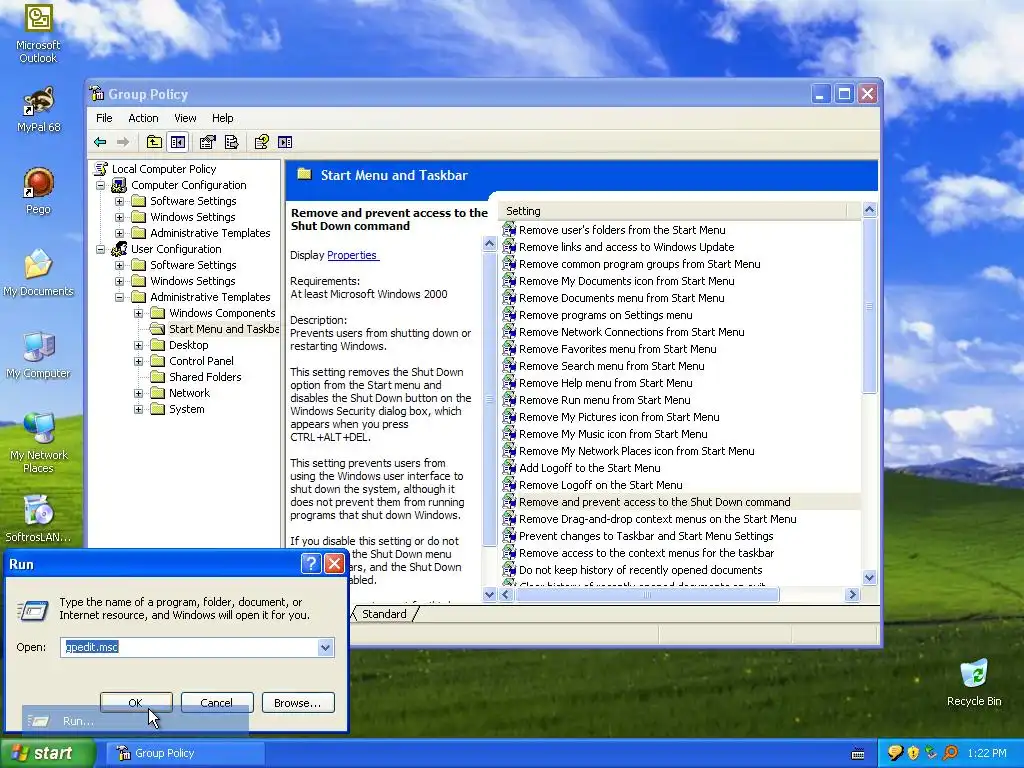The image size is (1024, 768).
Task: Select Shared Folders tree item
Action: tap(205, 377)
